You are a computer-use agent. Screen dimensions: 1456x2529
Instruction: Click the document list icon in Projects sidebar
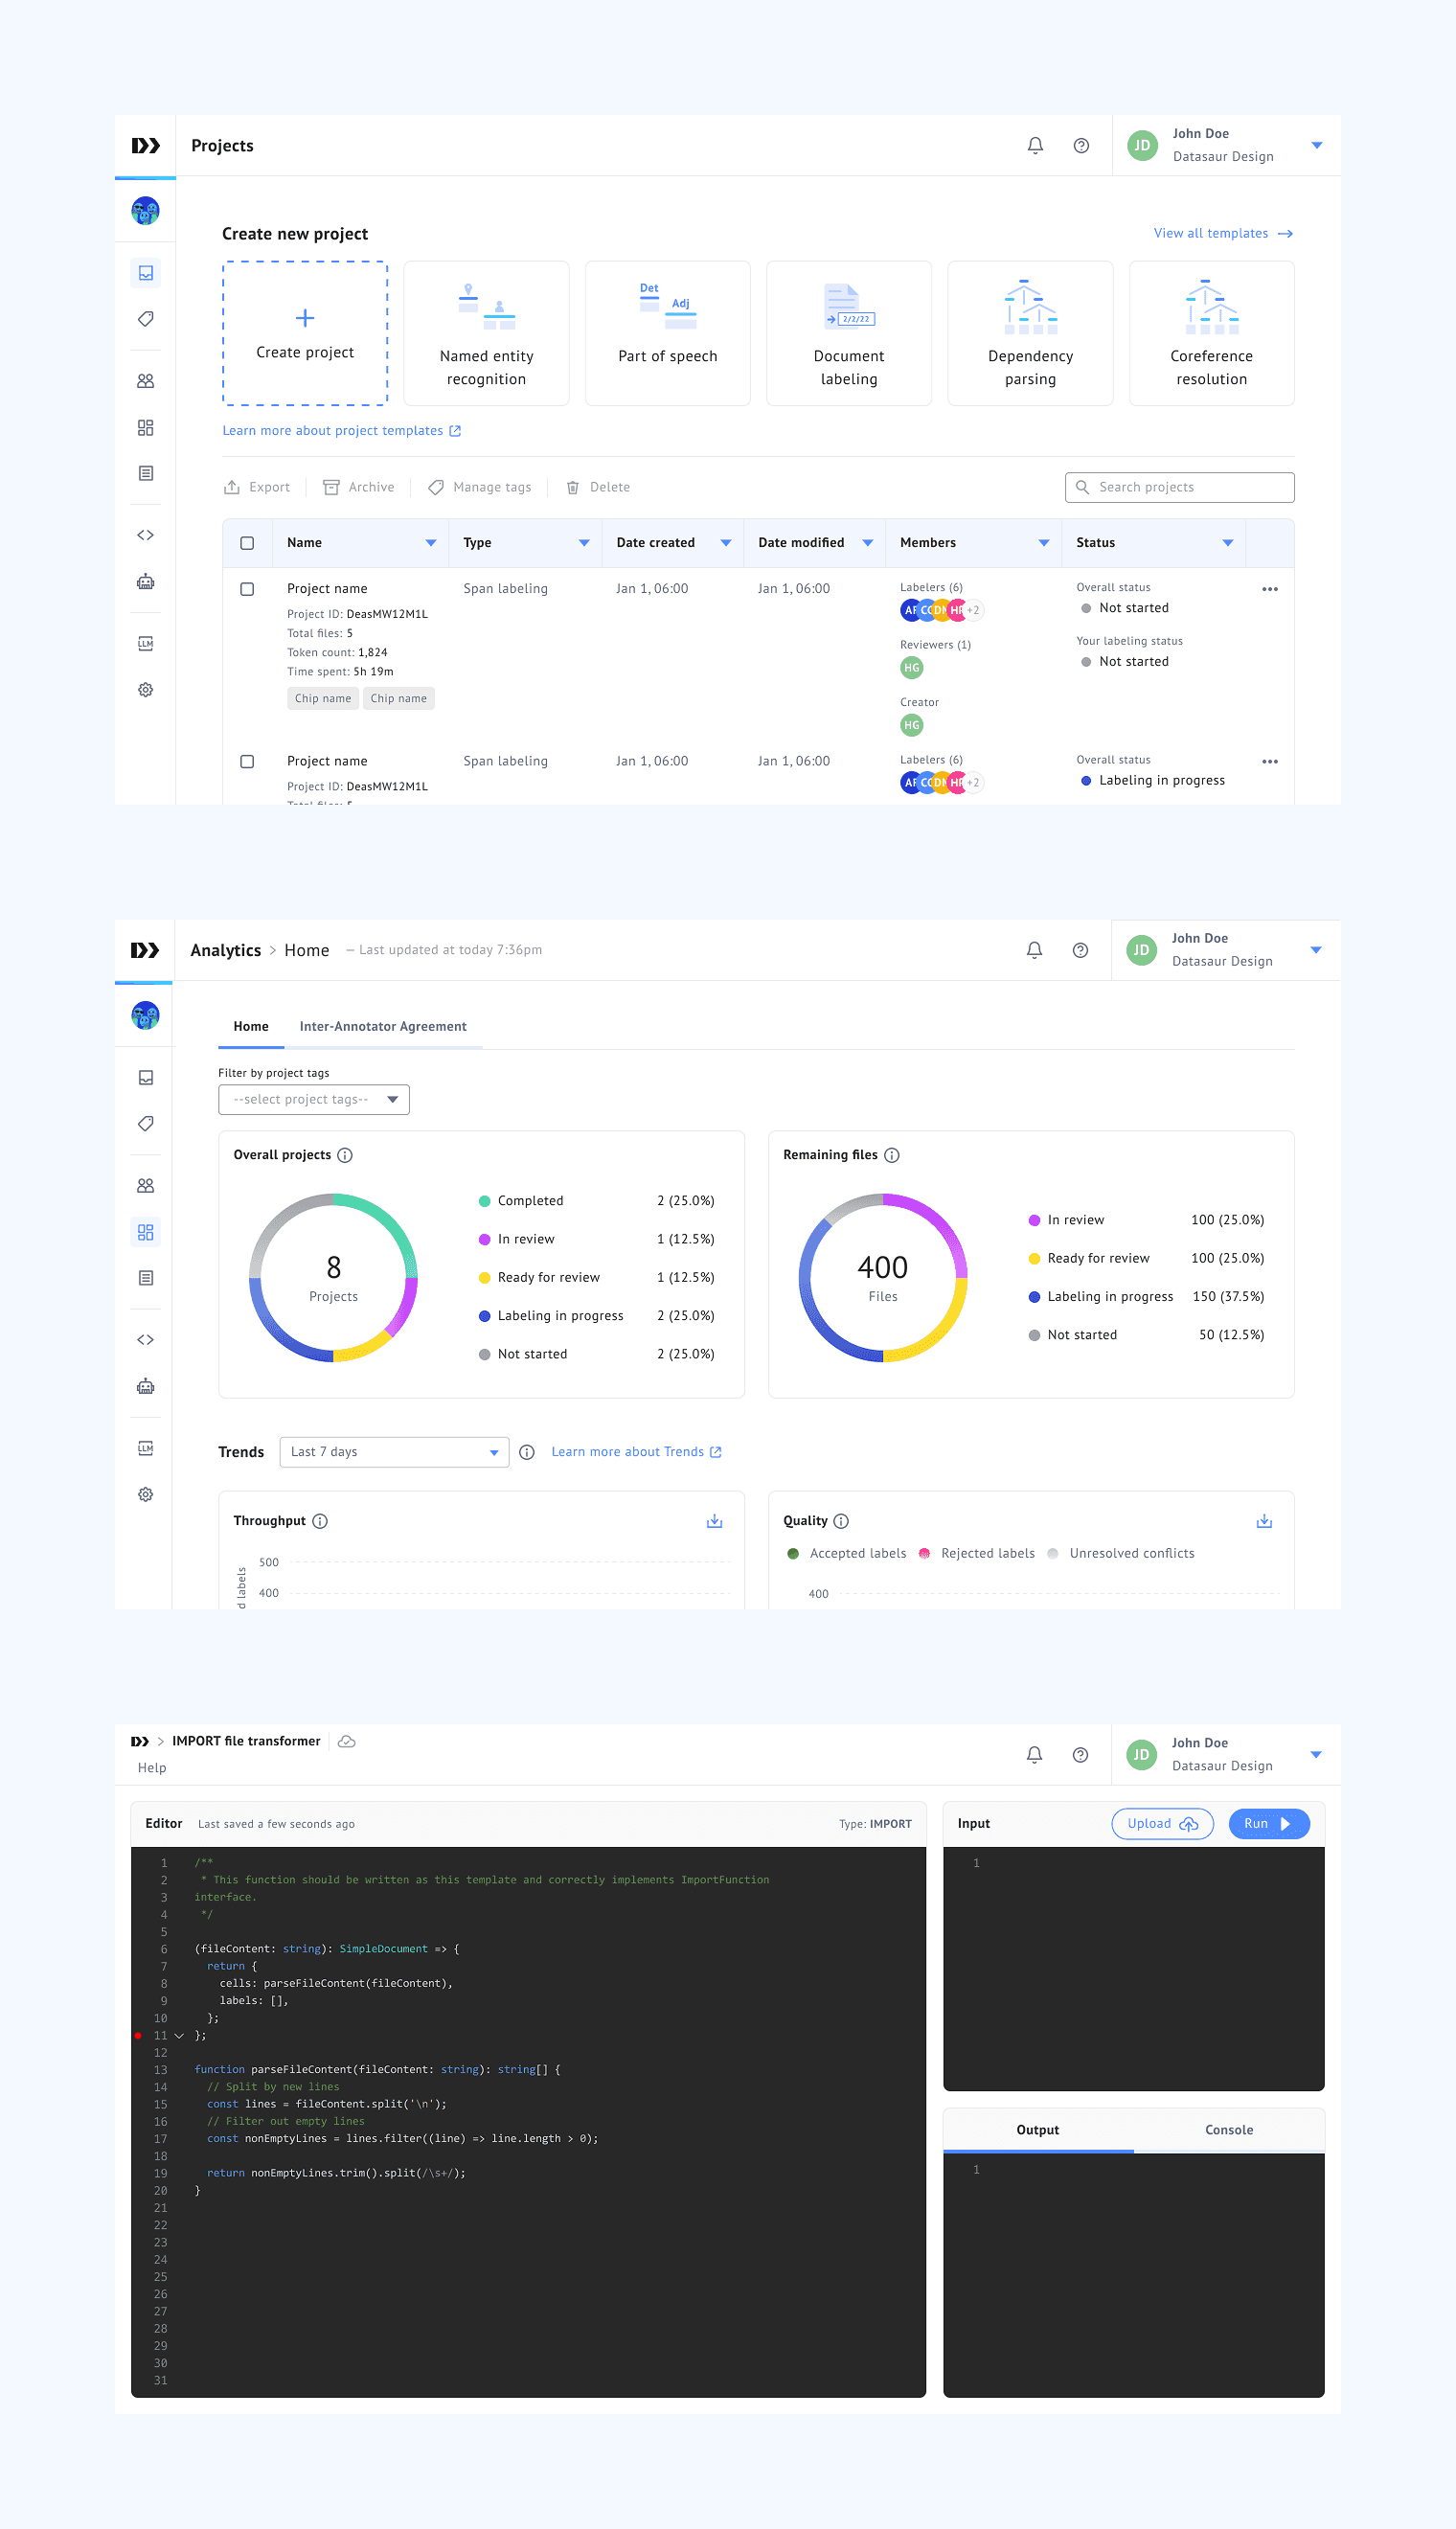pyautogui.click(x=145, y=473)
